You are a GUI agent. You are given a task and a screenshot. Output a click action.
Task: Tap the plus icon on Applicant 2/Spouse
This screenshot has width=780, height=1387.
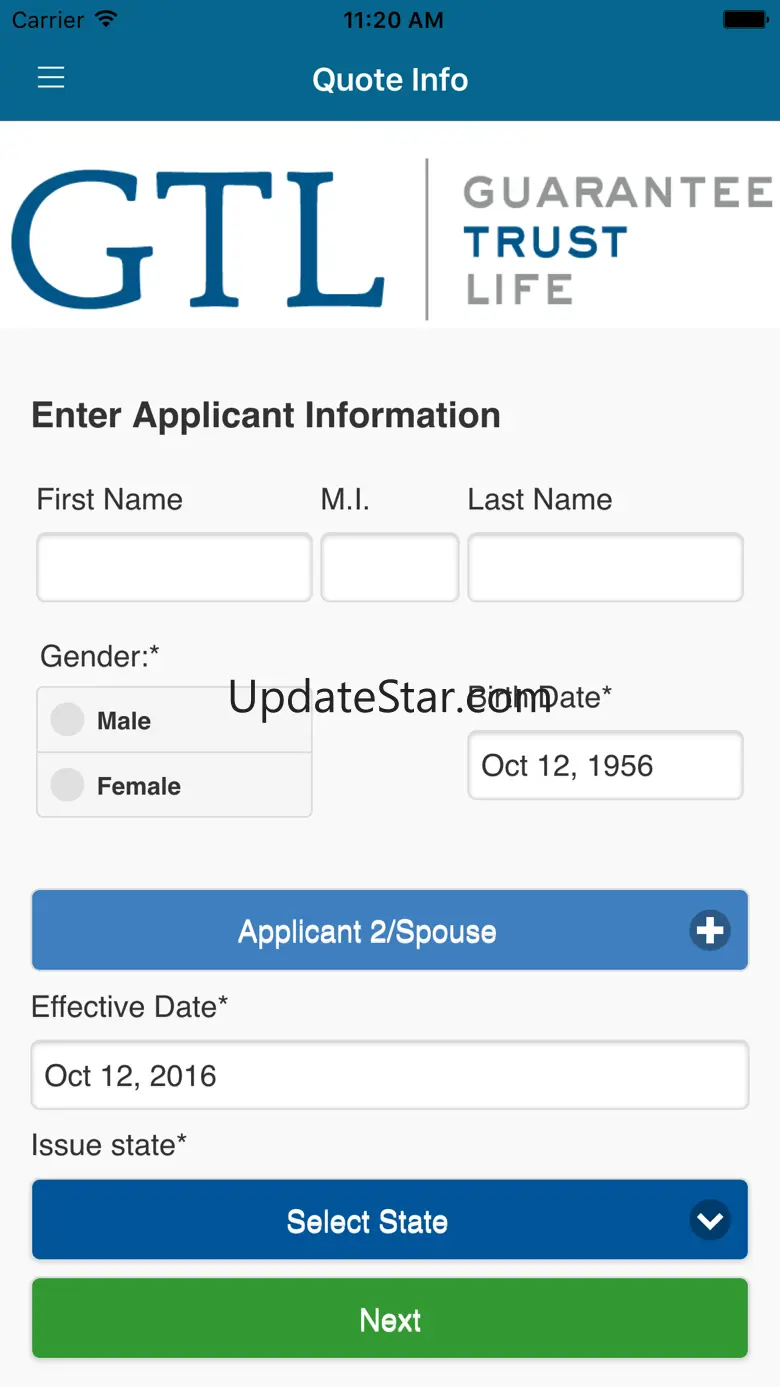(x=709, y=931)
